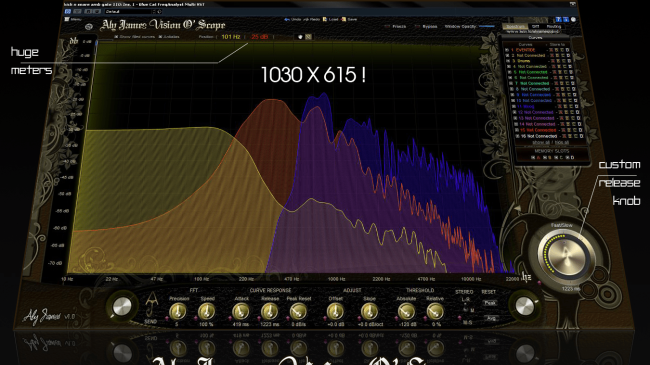
Task: Adjust the Window Opacity slider
Action: coord(487,27)
